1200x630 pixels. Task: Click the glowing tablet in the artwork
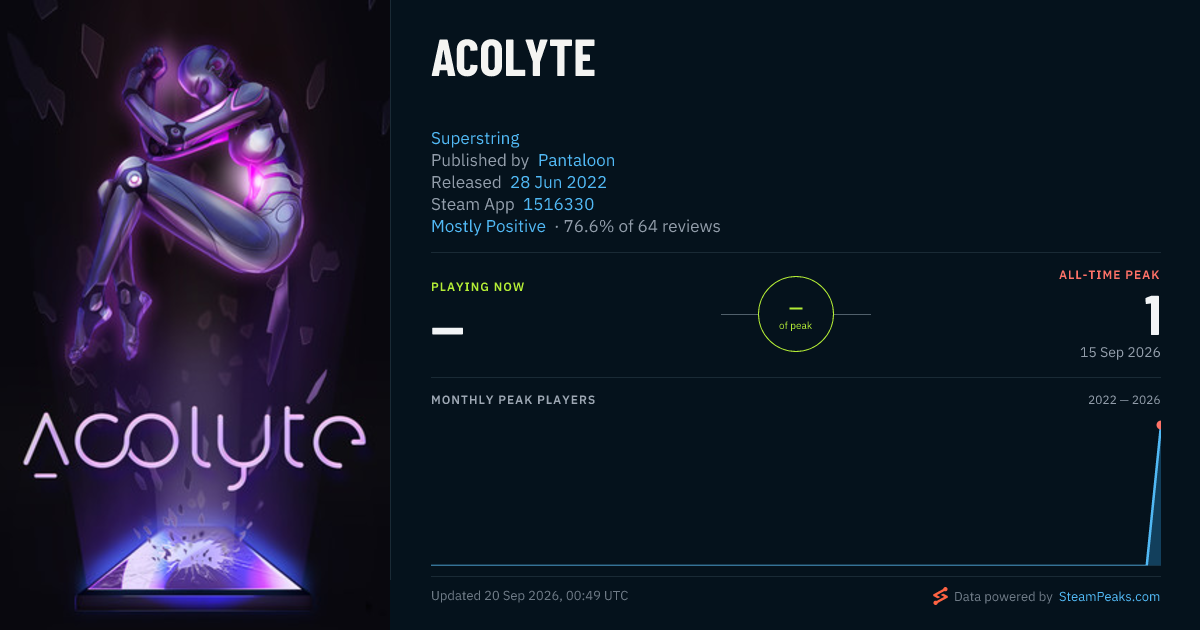pos(193,562)
